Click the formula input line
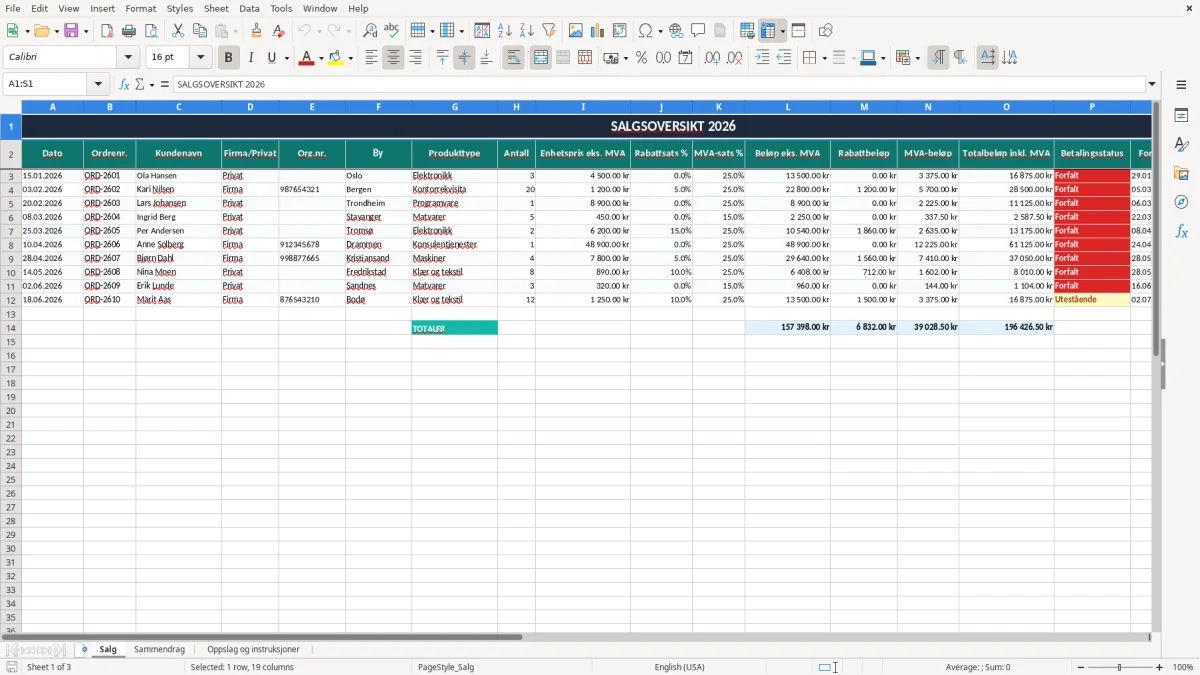Screen dimensions: 1200x675 pyautogui.click(x=658, y=84)
